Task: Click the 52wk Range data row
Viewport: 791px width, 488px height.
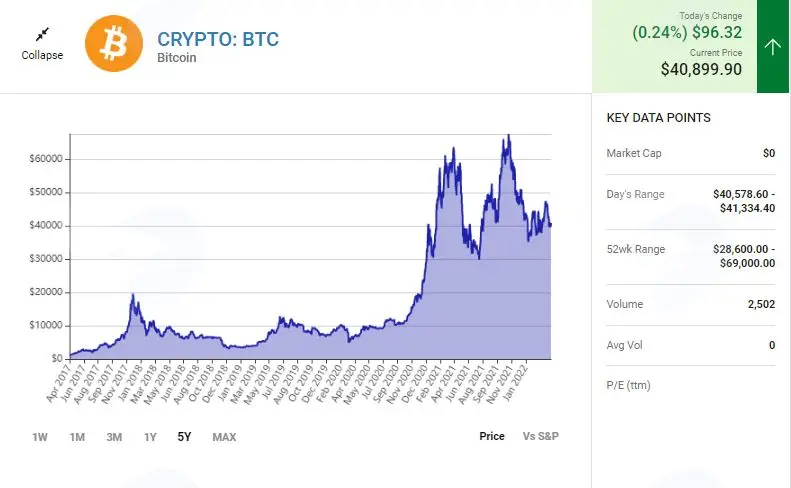Action: 691,256
